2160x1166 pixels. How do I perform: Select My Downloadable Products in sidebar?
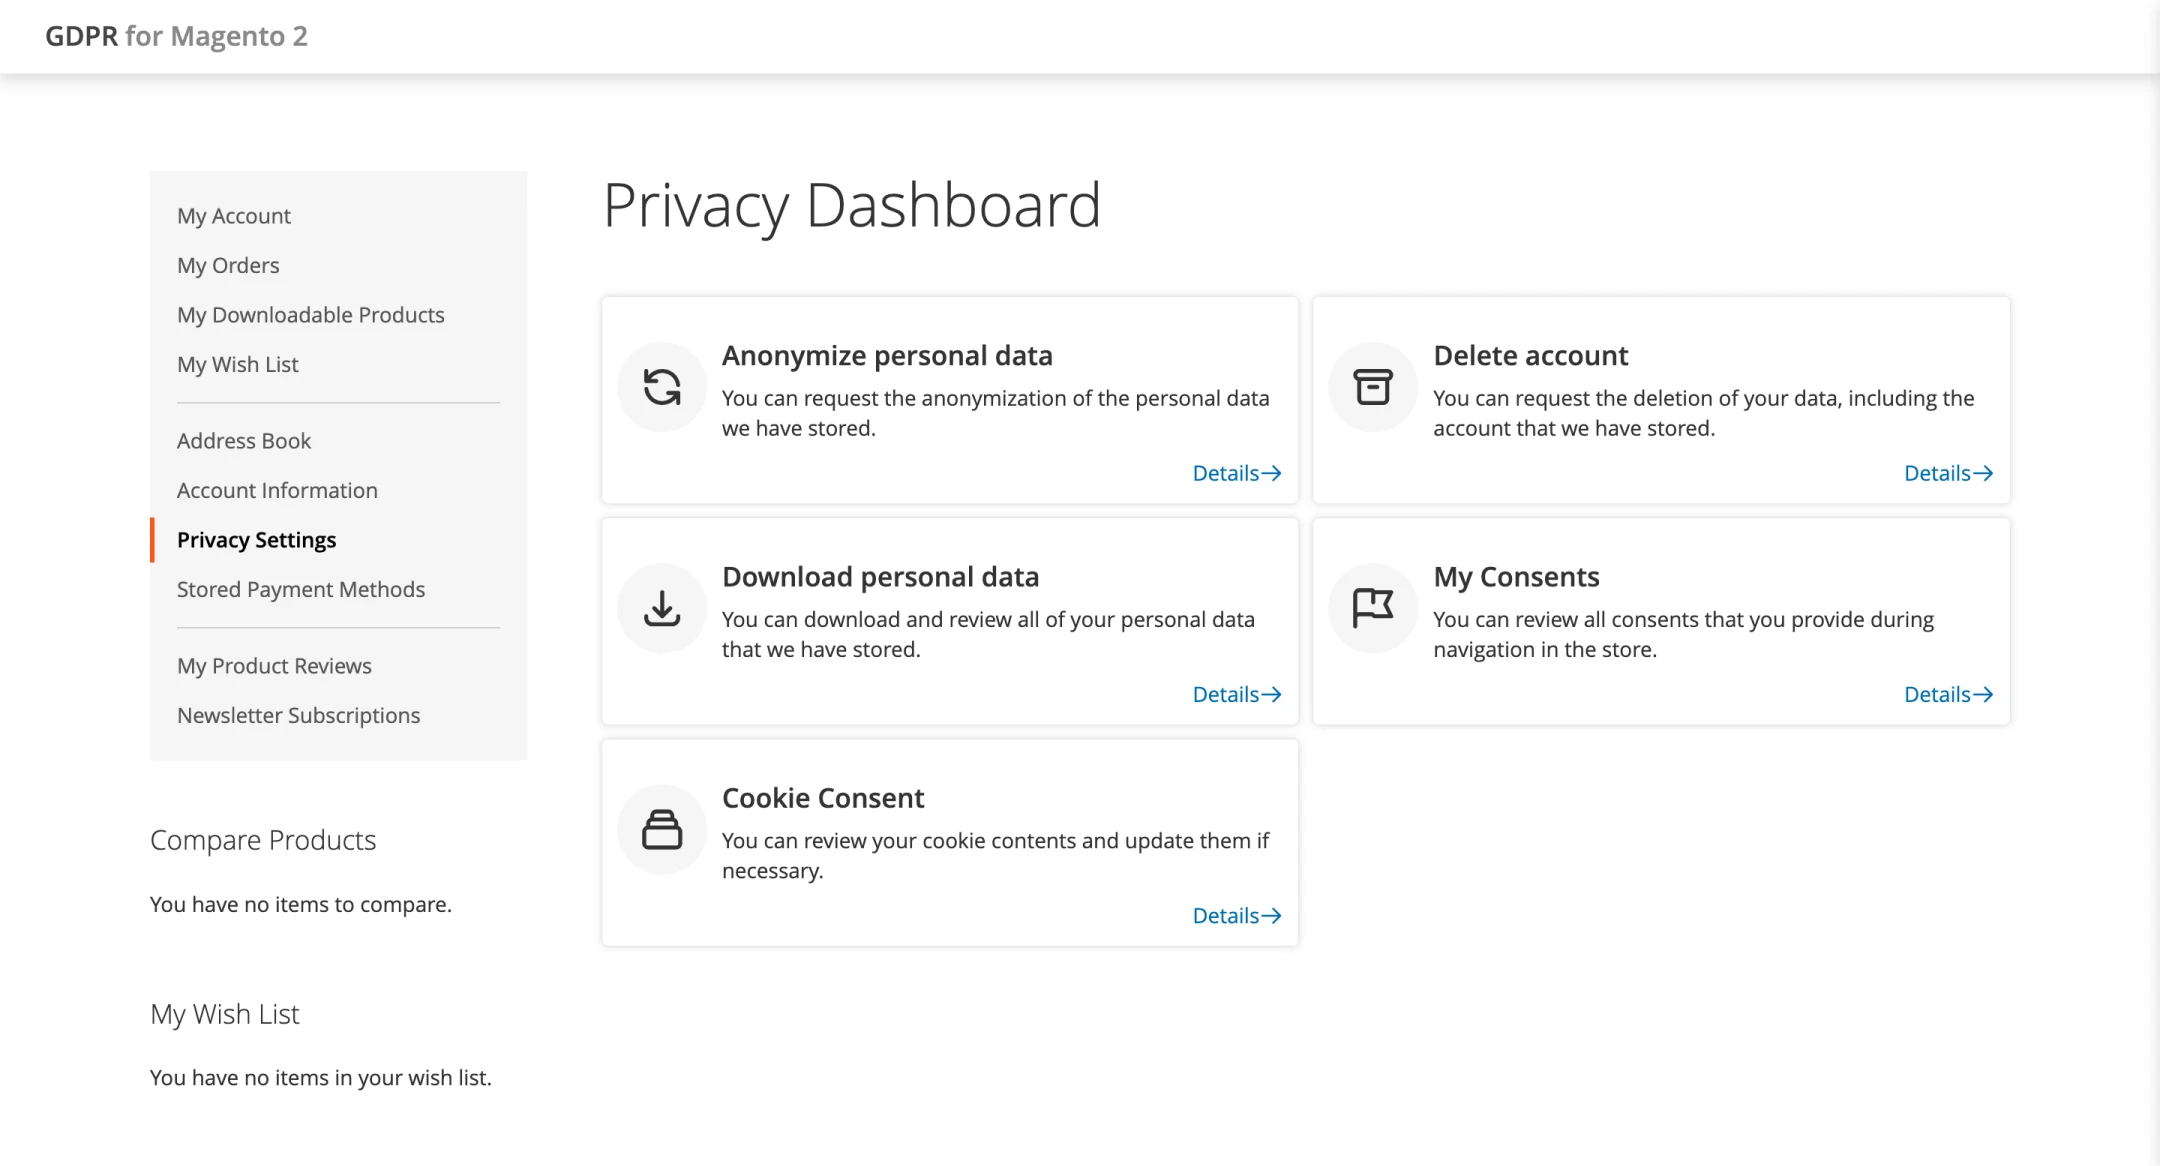tap(311, 315)
